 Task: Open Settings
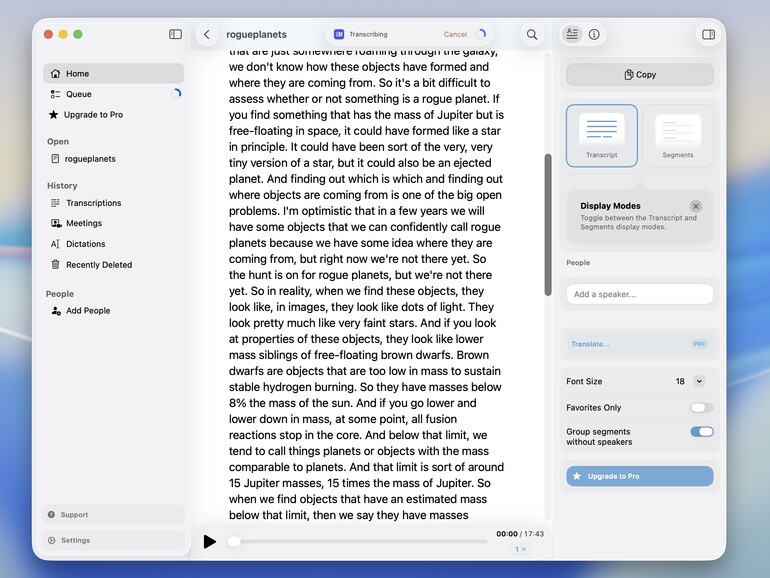[113, 540]
